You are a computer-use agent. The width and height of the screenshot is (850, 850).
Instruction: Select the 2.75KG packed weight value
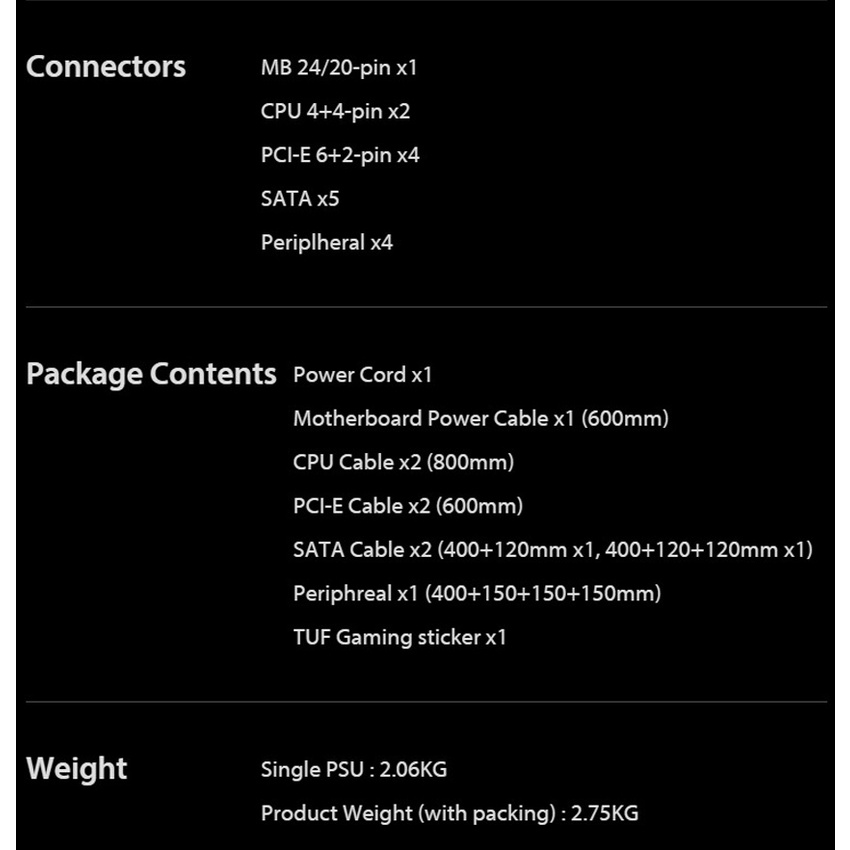click(604, 813)
